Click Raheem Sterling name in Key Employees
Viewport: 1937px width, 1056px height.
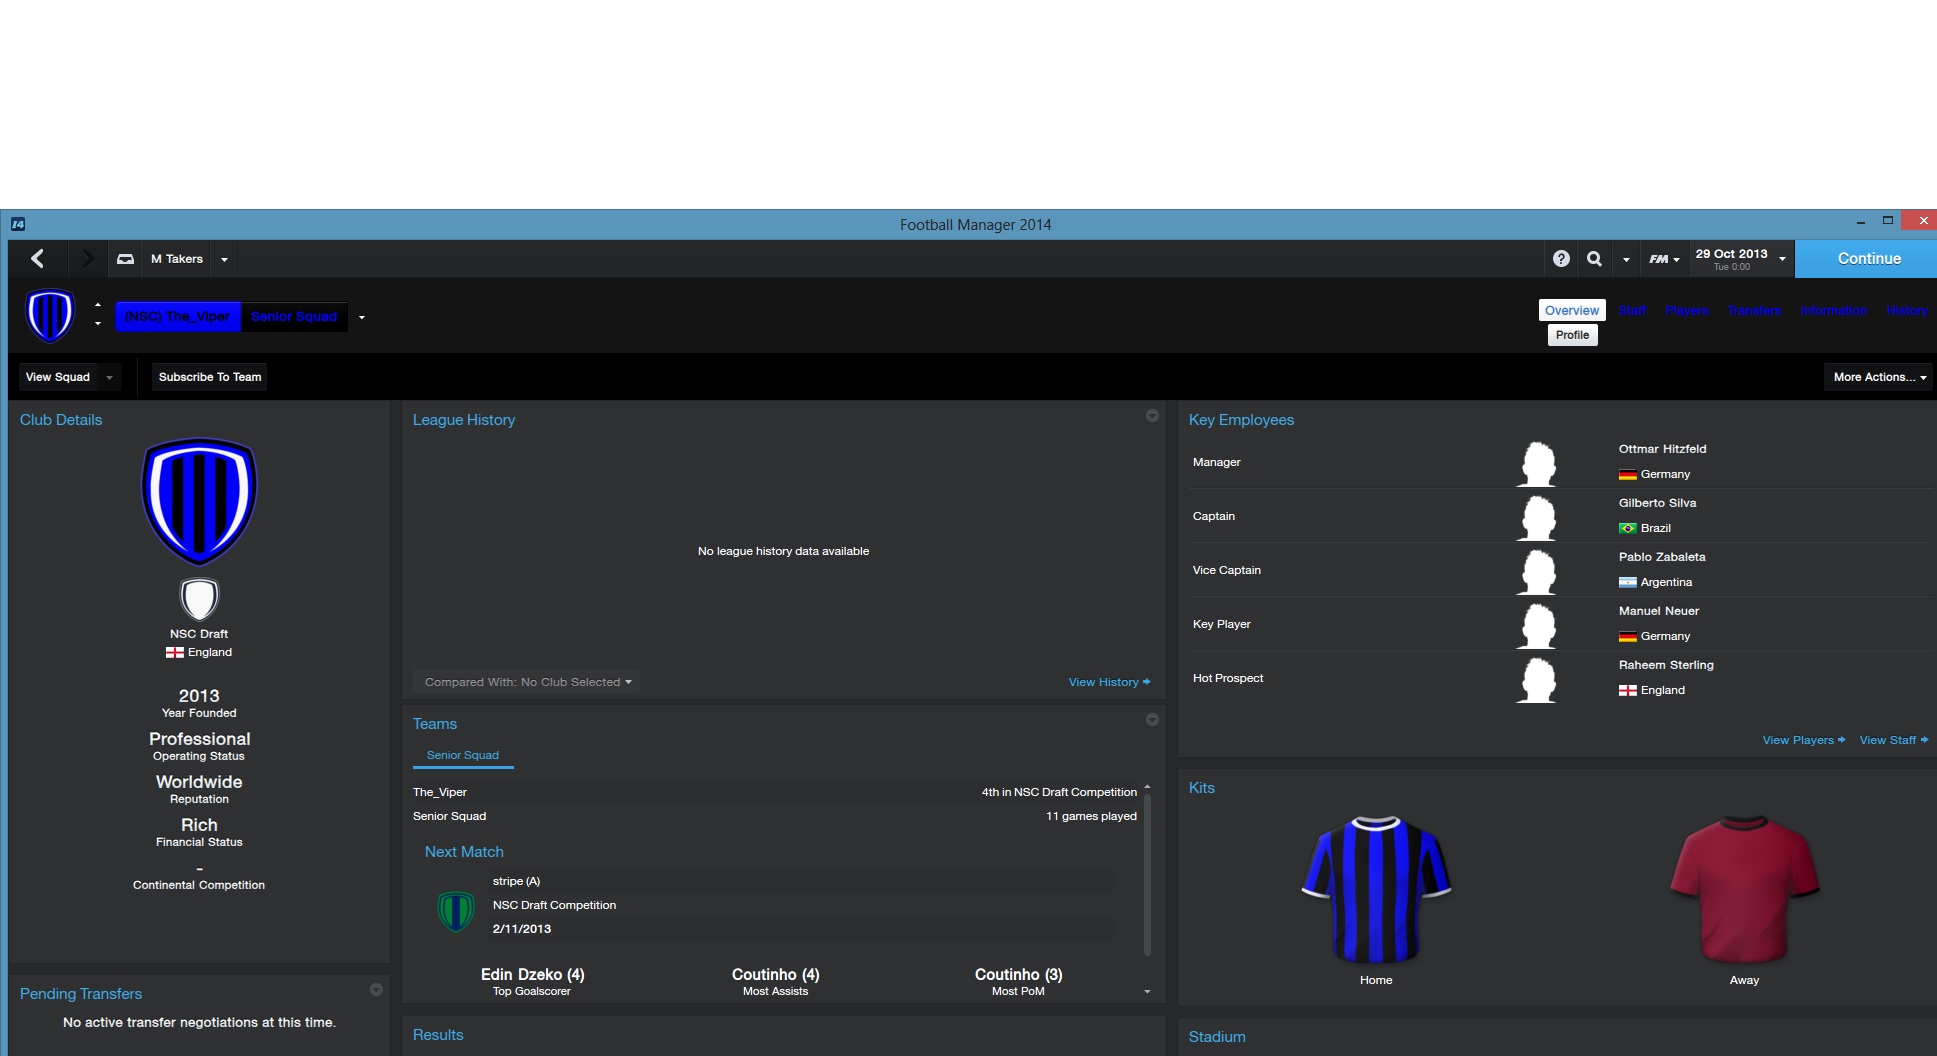click(x=1666, y=665)
